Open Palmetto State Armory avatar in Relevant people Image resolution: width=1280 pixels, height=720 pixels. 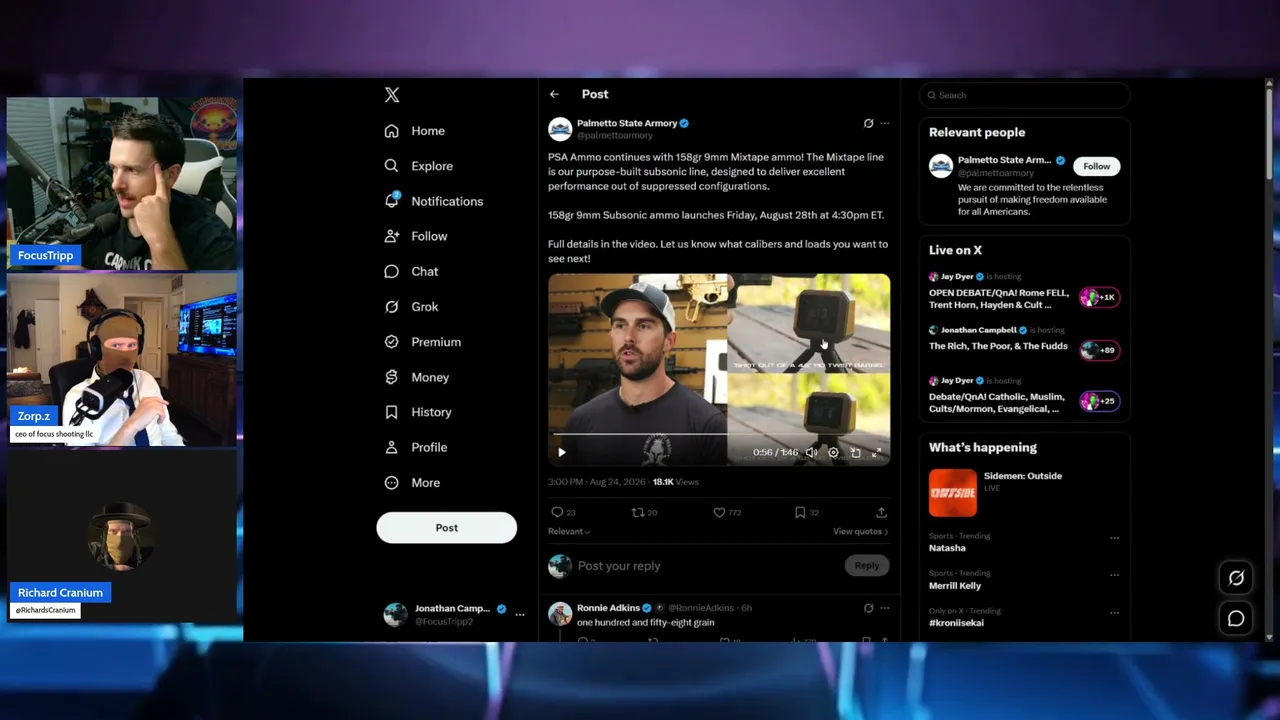coord(941,166)
